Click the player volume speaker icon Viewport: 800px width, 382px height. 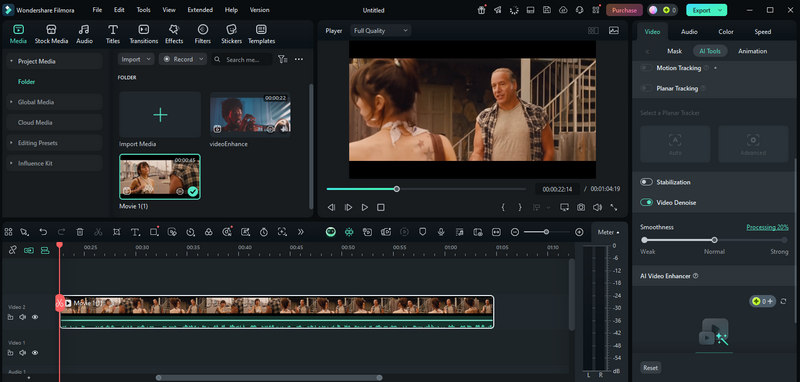coord(597,207)
